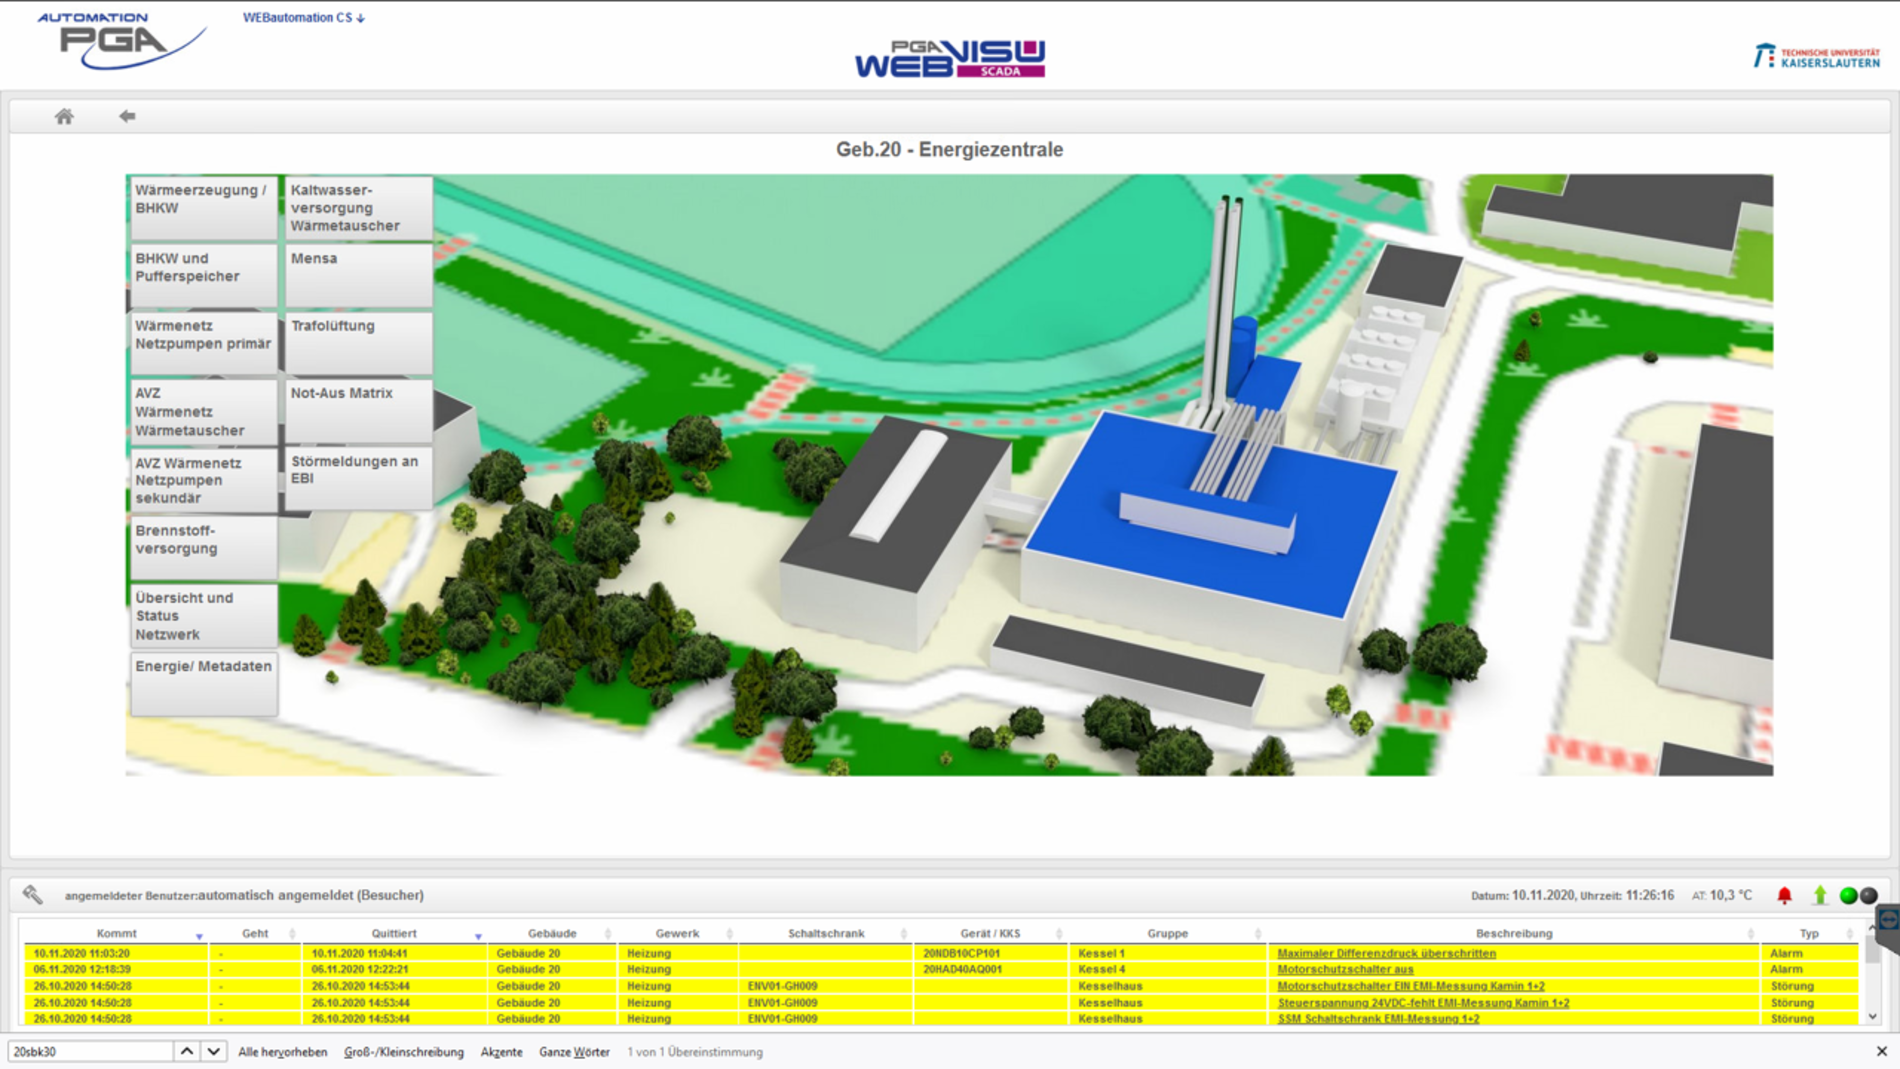Jump to previous search match arrow

coord(187,1051)
